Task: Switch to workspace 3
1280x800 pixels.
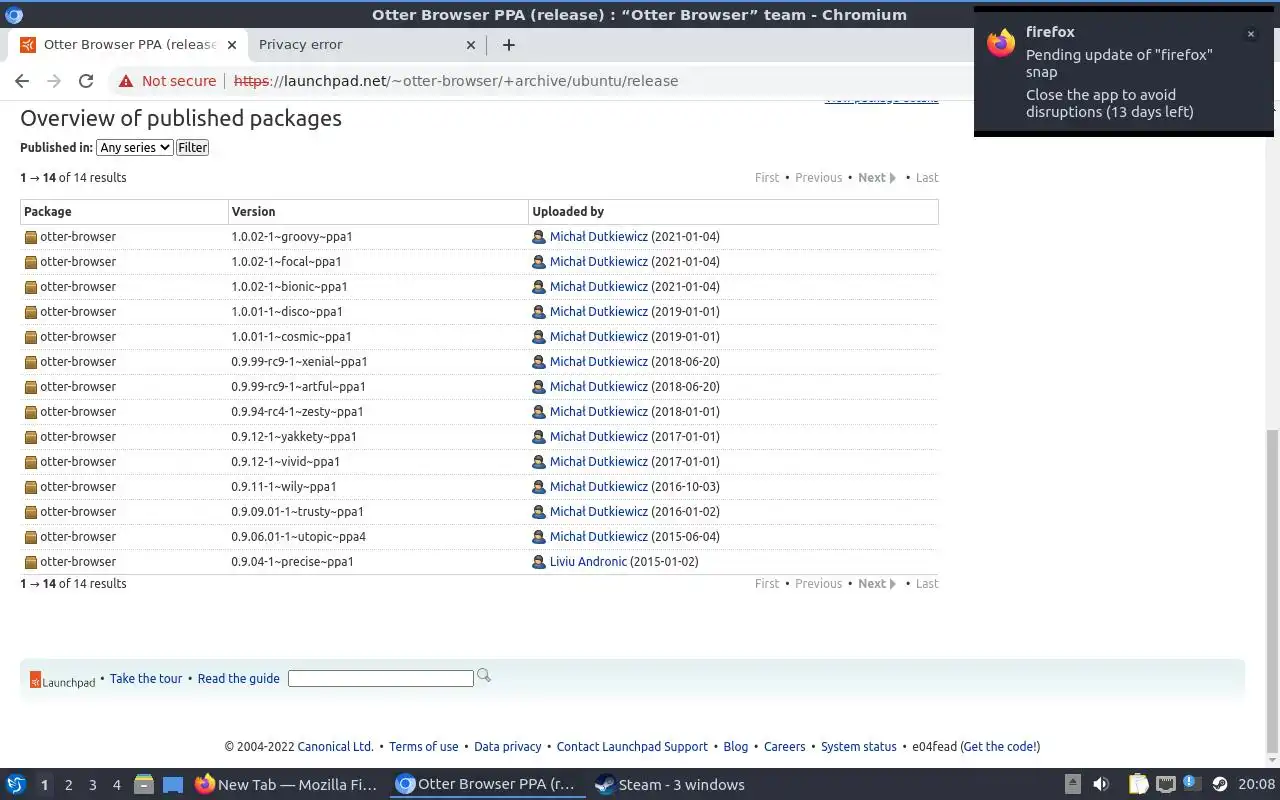Action: [x=92, y=785]
